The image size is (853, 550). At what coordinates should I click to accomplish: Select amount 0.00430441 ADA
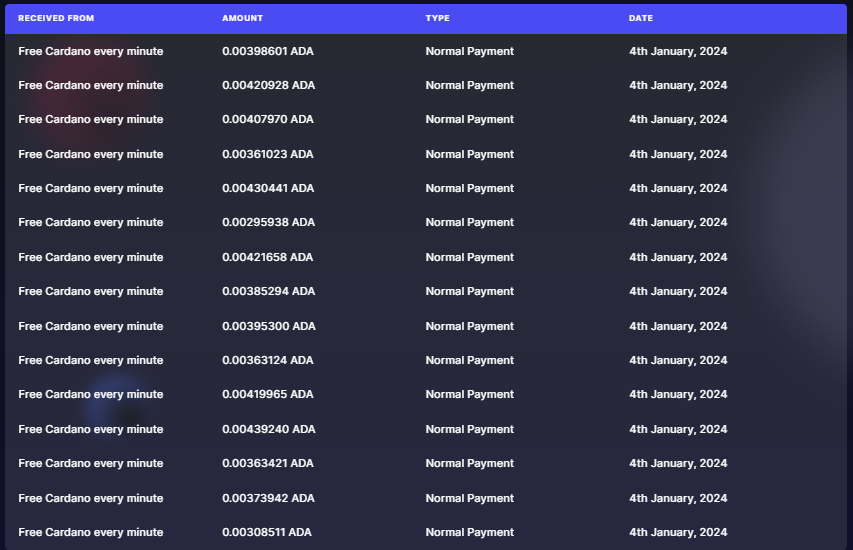pos(268,188)
